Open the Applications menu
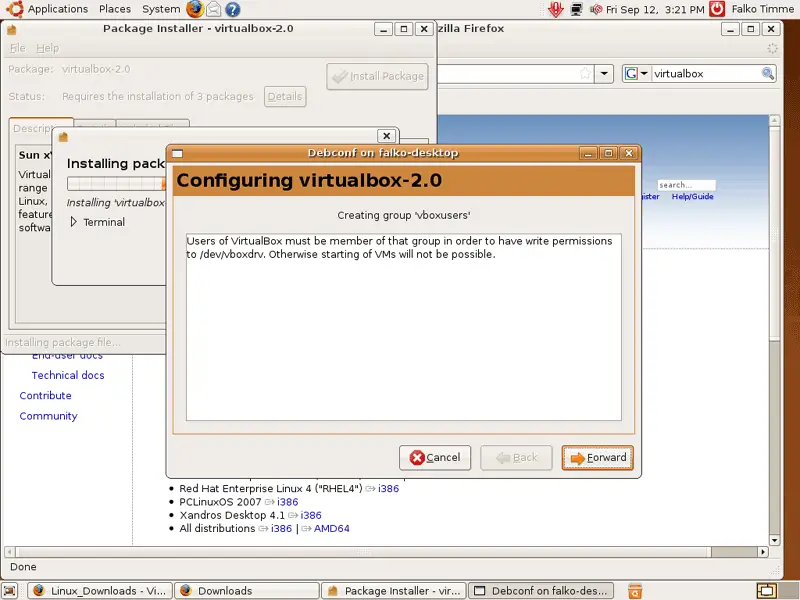 click(x=58, y=9)
